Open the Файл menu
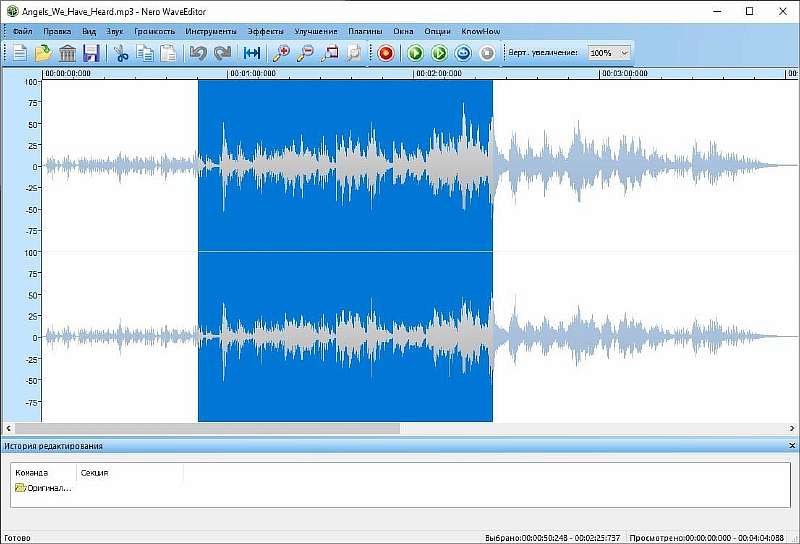 point(23,31)
